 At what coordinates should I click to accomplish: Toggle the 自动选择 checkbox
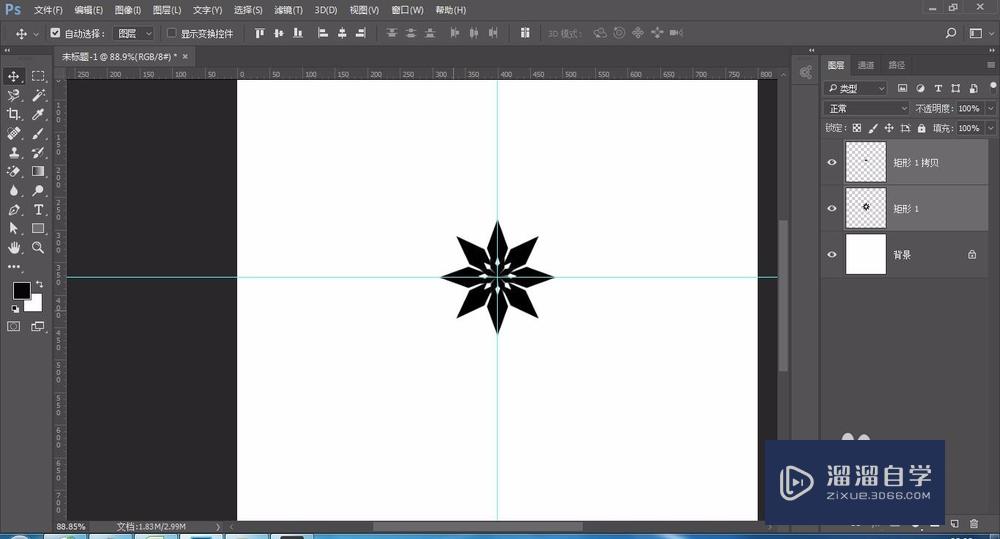coord(55,33)
